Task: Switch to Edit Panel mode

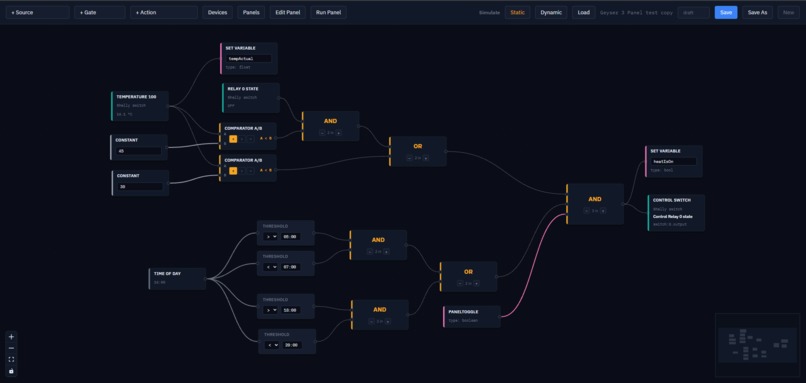Action: [288, 12]
